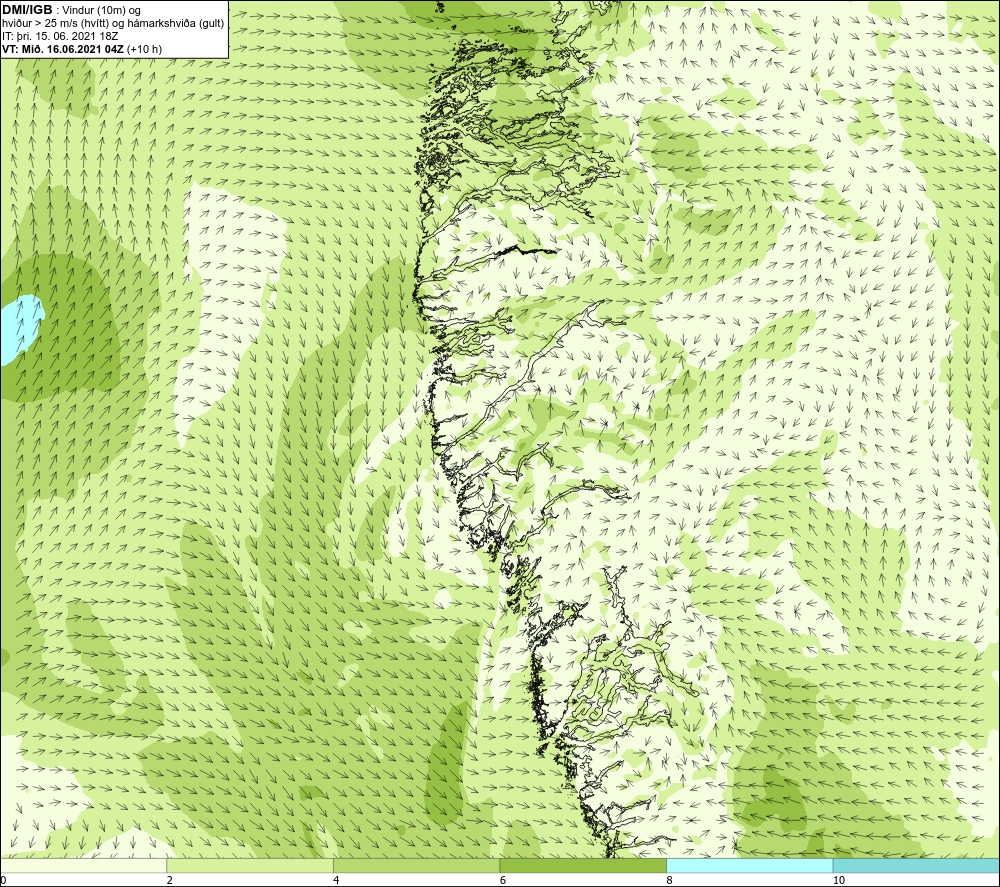Click the 0–2 m/s legend color swatch
The width and height of the screenshot is (1000, 887).
[84, 865]
